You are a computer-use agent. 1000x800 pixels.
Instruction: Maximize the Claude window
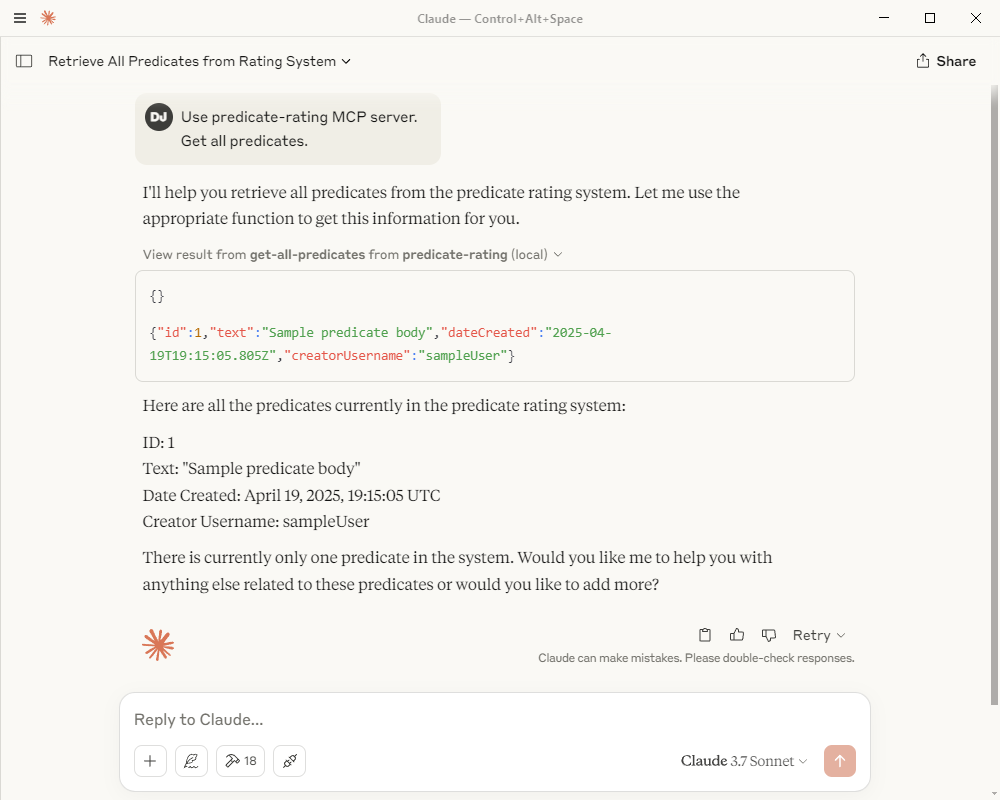(x=930, y=18)
